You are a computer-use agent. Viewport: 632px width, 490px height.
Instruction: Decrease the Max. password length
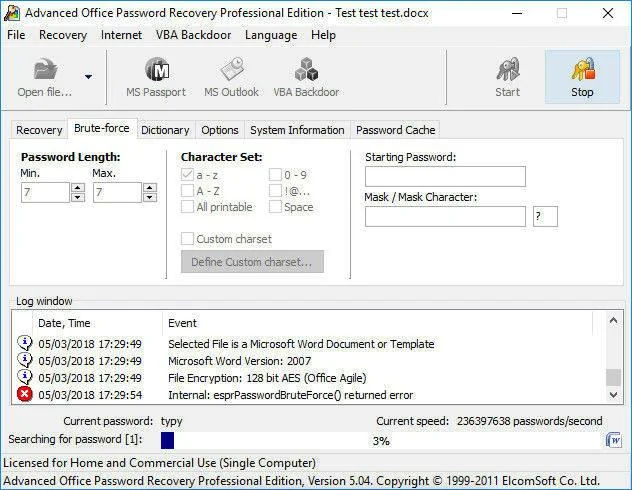coord(150,197)
